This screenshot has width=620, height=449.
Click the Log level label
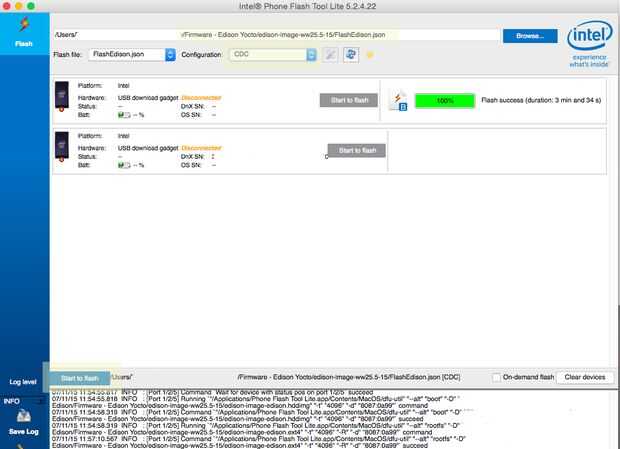(x=23, y=382)
